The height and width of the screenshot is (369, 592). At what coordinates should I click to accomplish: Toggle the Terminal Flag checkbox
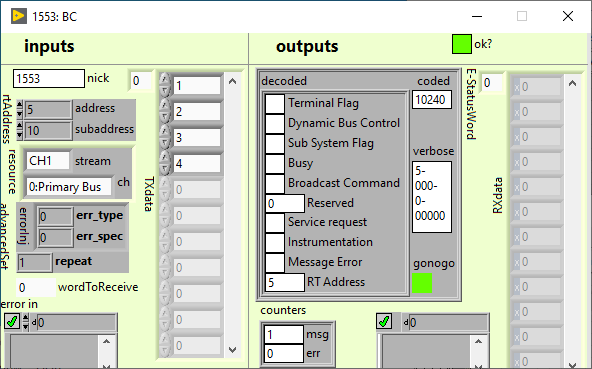pyautogui.click(x=275, y=103)
